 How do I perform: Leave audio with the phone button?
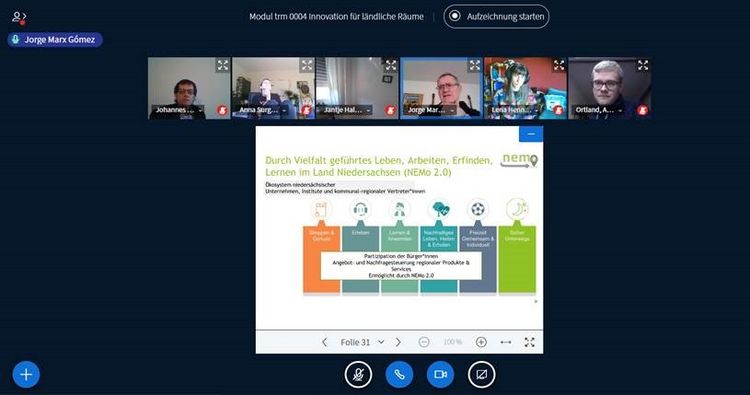coord(399,374)
